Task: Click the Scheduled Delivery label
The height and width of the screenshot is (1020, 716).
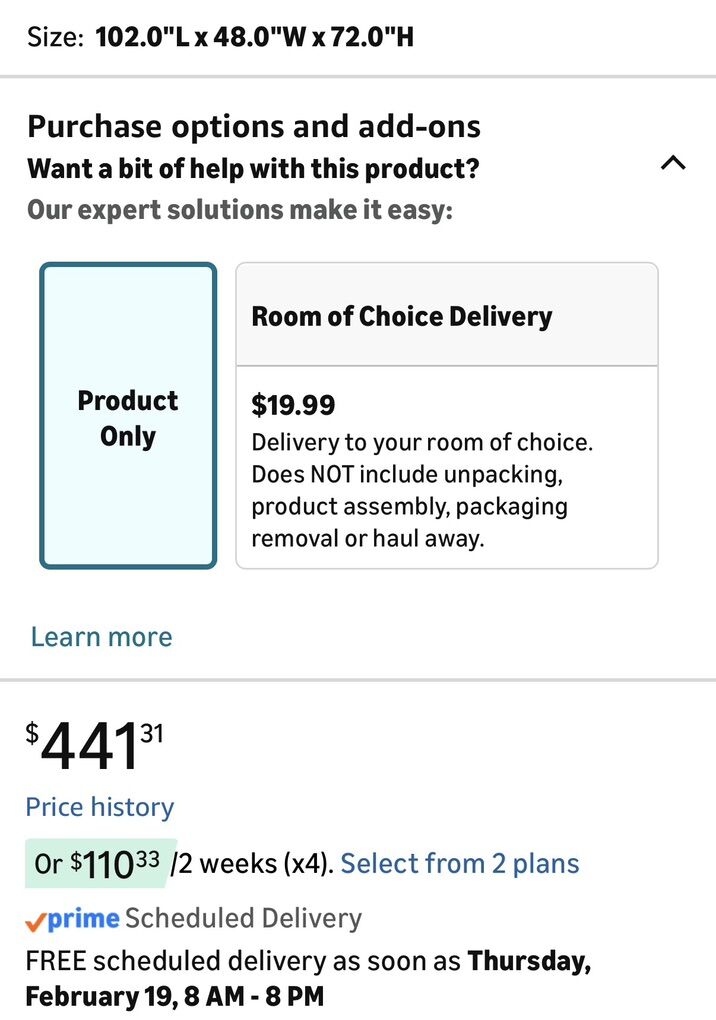Action: 243,918
